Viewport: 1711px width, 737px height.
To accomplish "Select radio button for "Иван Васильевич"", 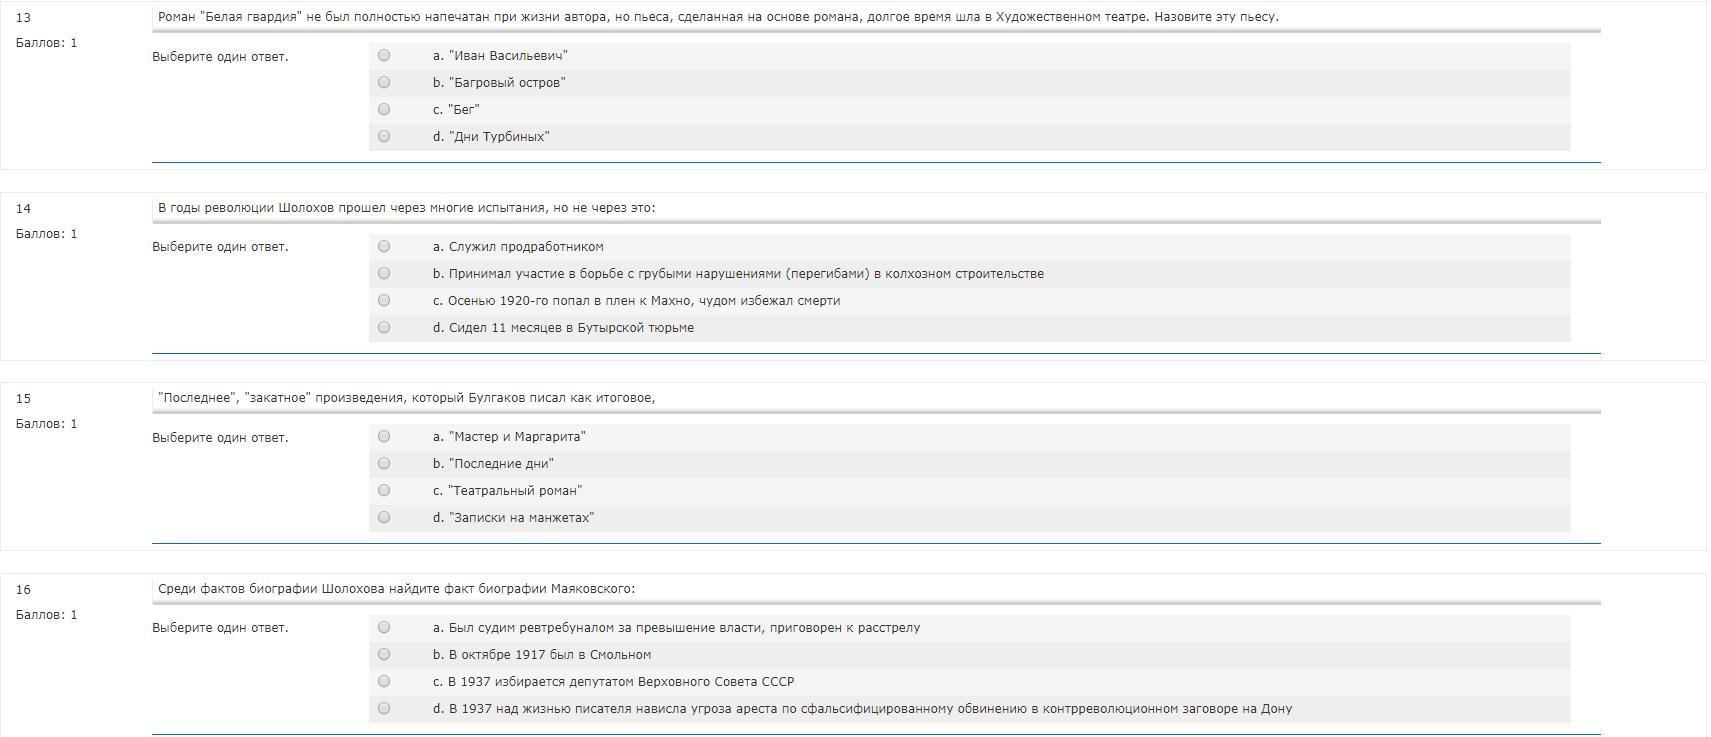I will (x=384, y=56).
